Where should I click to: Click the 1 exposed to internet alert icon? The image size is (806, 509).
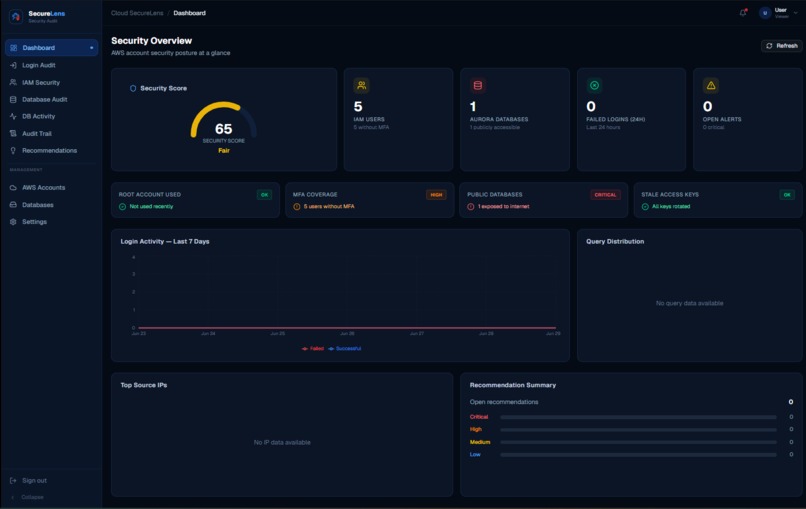click(x=471, y=207)
